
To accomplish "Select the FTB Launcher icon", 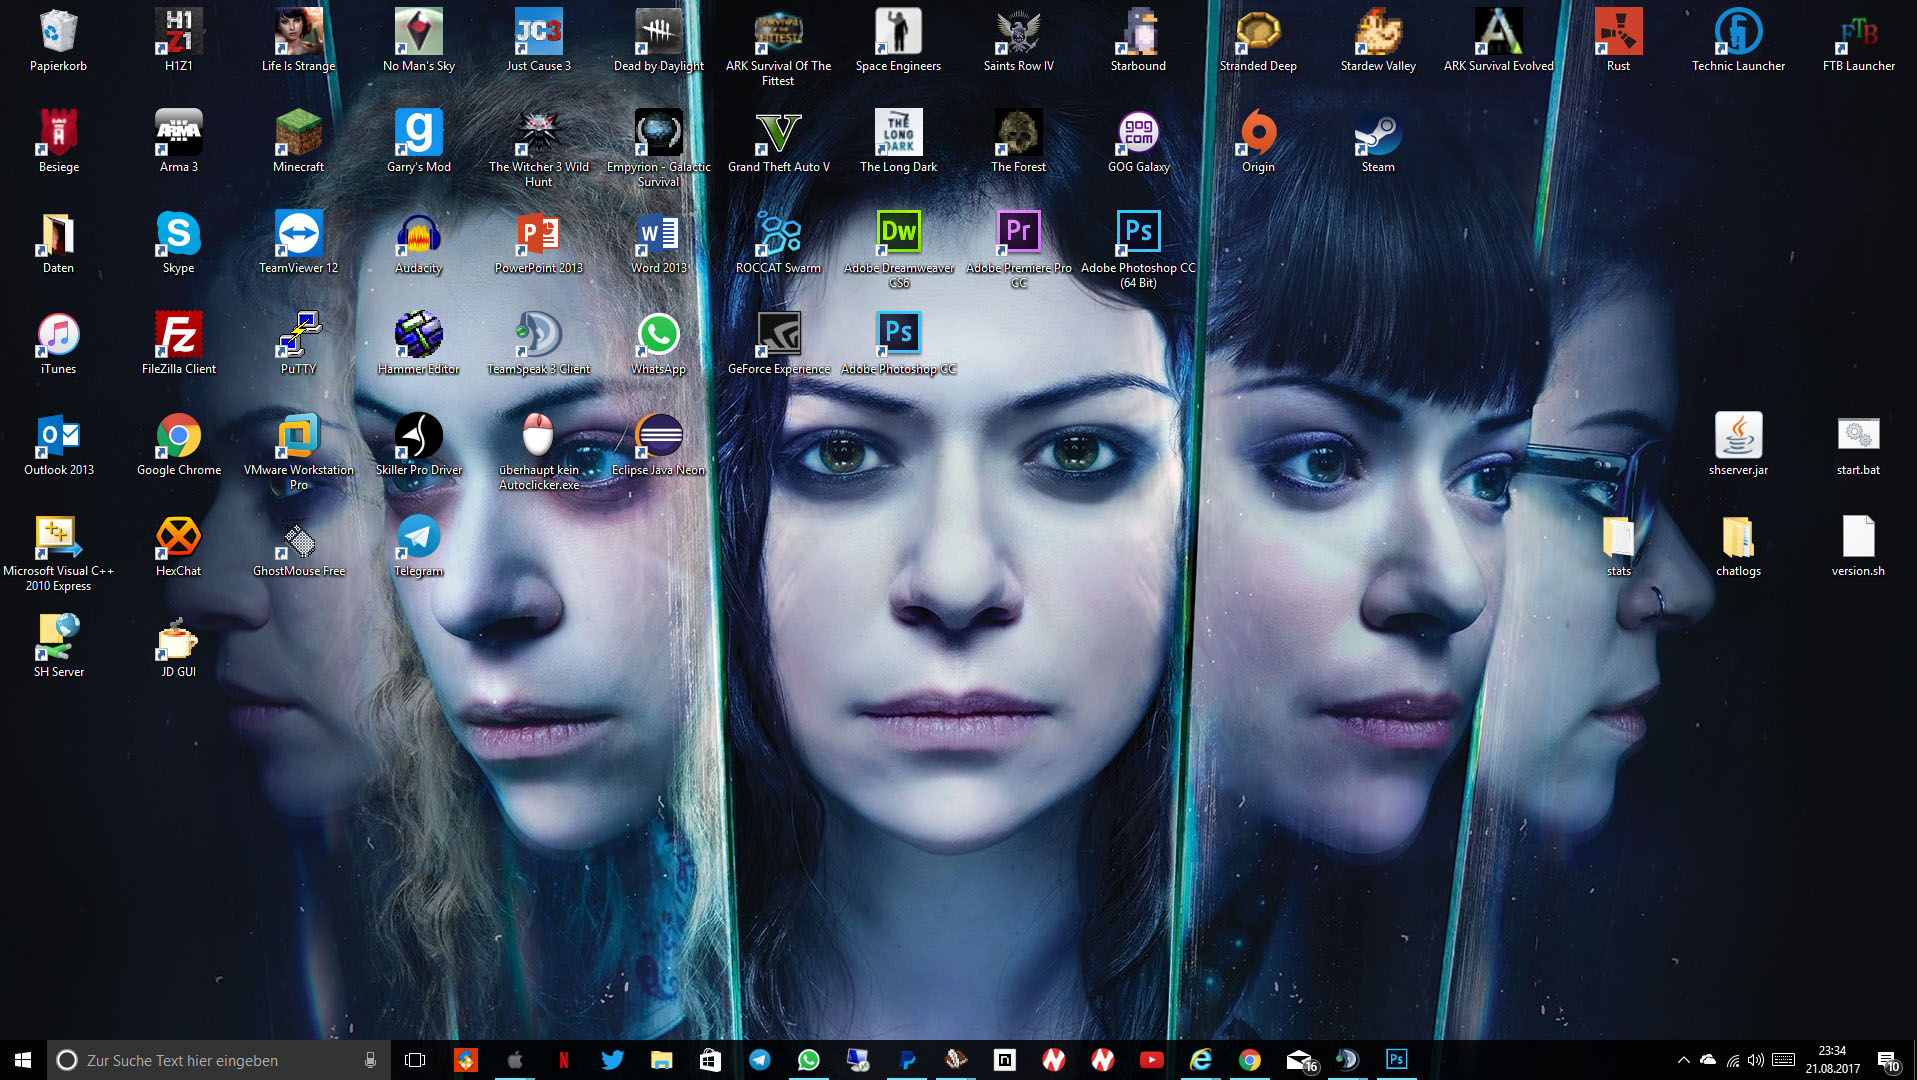I will [x=1858, y=41].
